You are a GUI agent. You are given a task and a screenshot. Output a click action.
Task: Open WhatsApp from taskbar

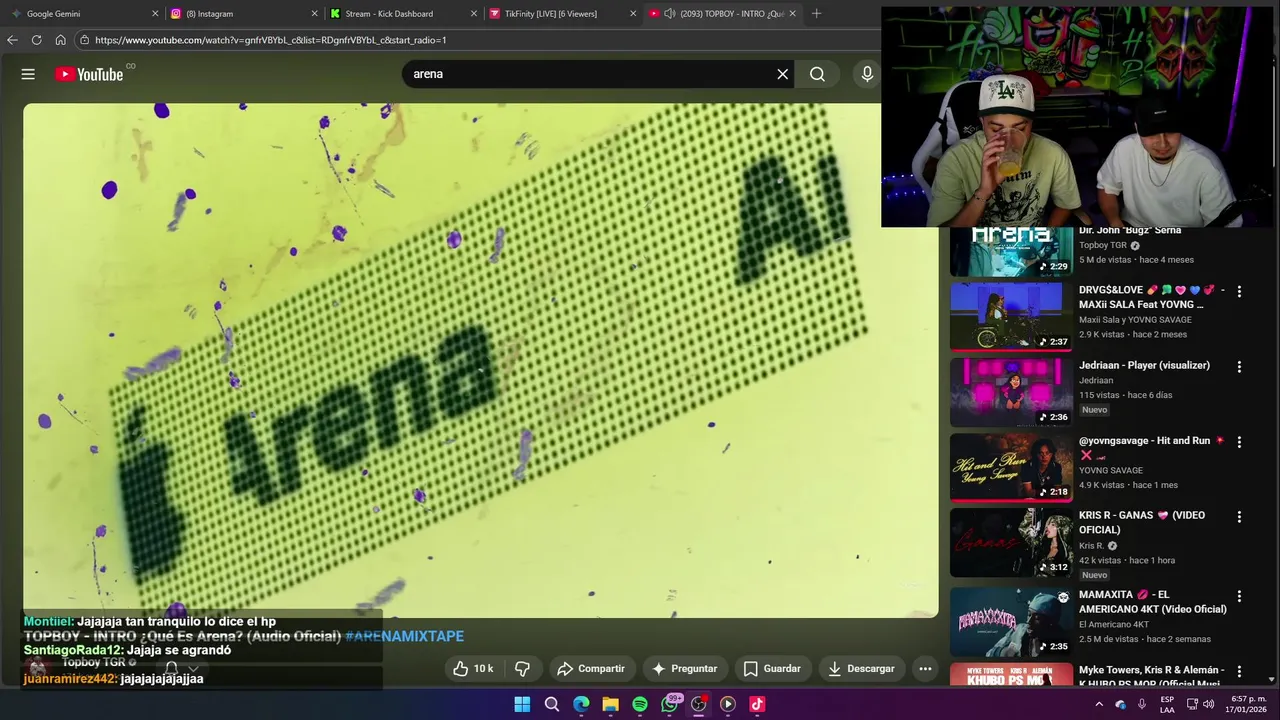point(669,704)
